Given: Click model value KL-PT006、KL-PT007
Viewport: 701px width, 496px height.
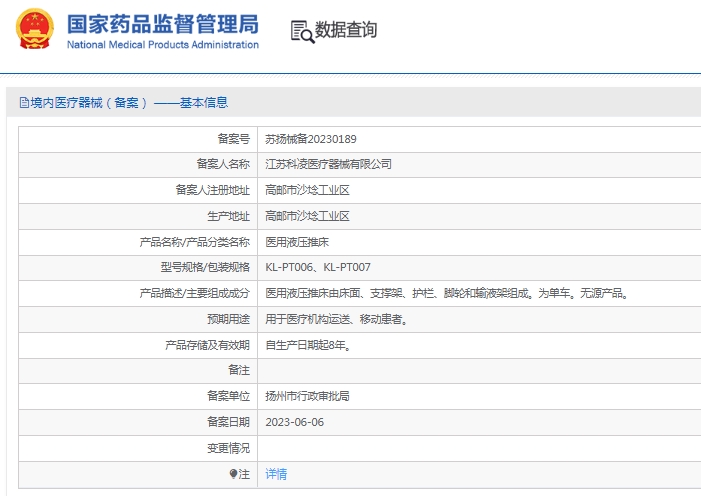Looking at the screenshot, I should pos(318,267).
